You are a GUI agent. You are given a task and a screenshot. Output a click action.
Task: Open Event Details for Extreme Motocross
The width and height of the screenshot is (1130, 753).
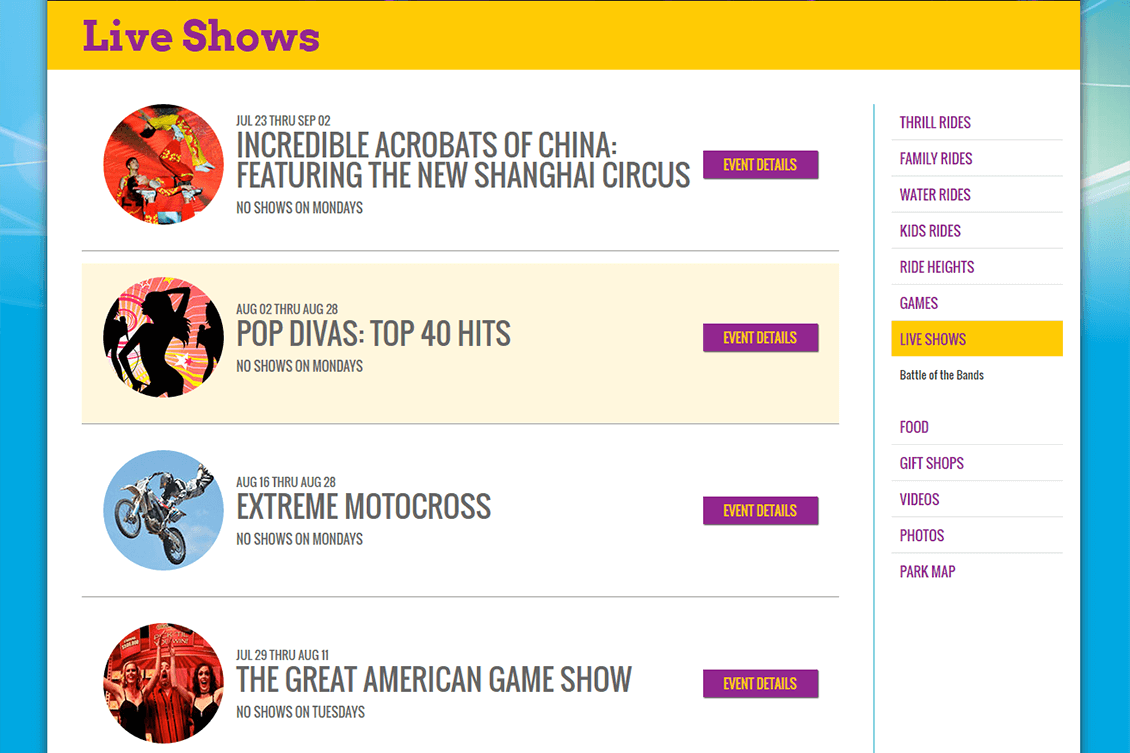click(x=760, y=510)
